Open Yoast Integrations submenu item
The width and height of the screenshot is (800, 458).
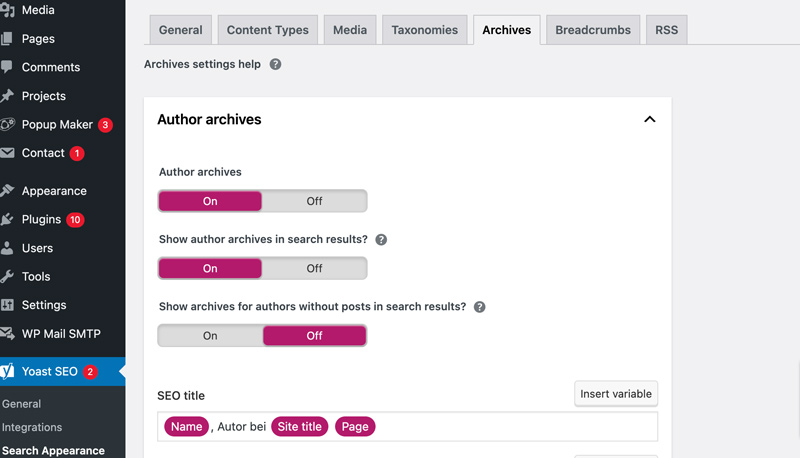point(32,427)
